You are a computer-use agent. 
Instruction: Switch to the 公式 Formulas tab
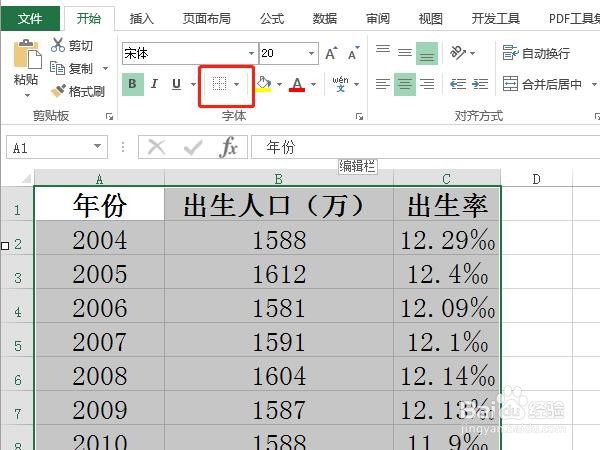pos(272,18)
